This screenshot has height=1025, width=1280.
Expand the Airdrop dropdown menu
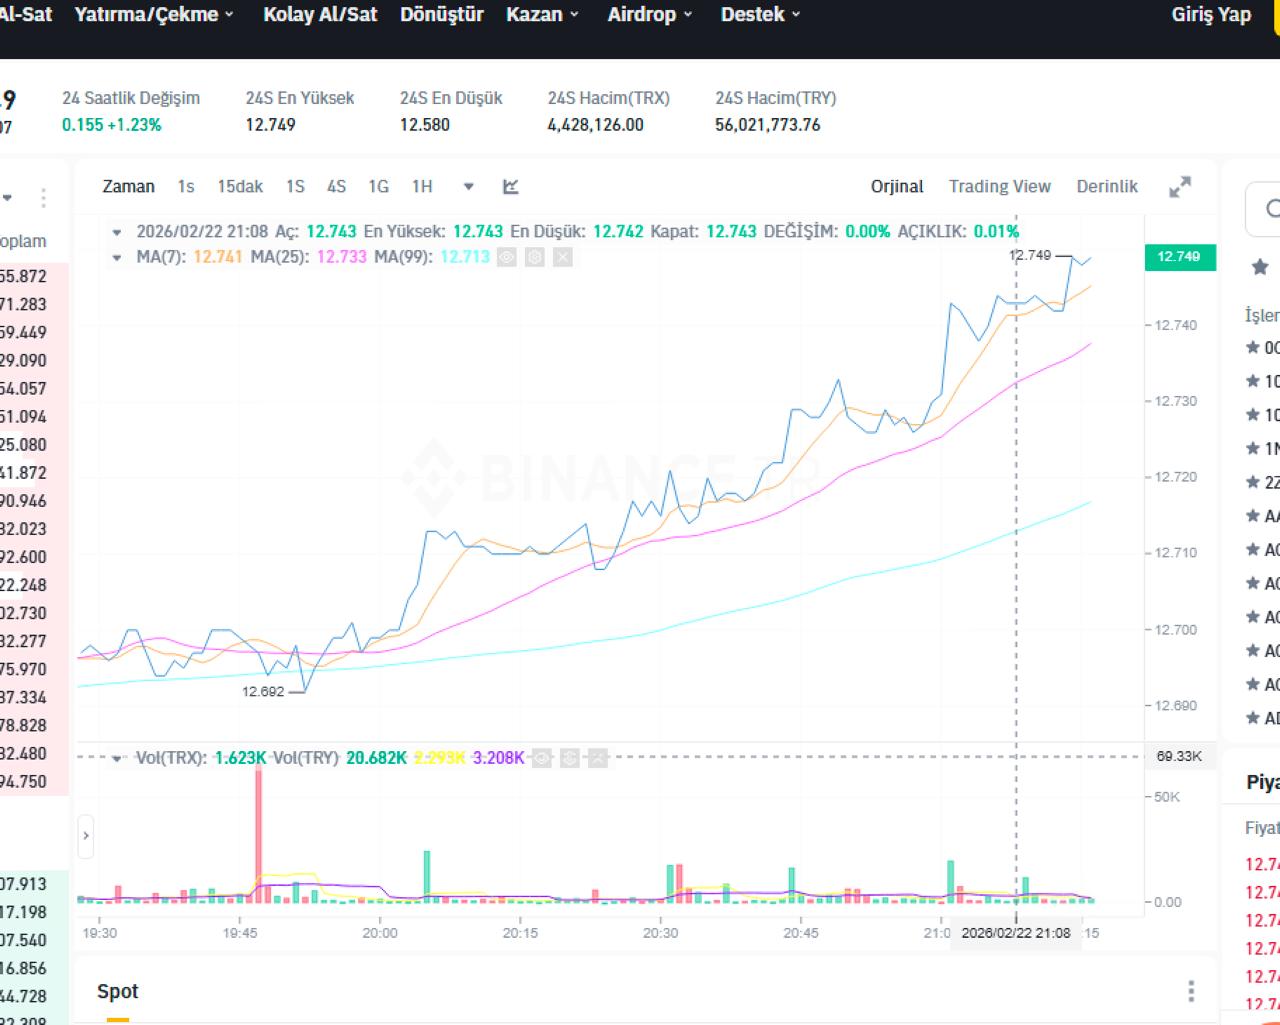tap(650, 14)
